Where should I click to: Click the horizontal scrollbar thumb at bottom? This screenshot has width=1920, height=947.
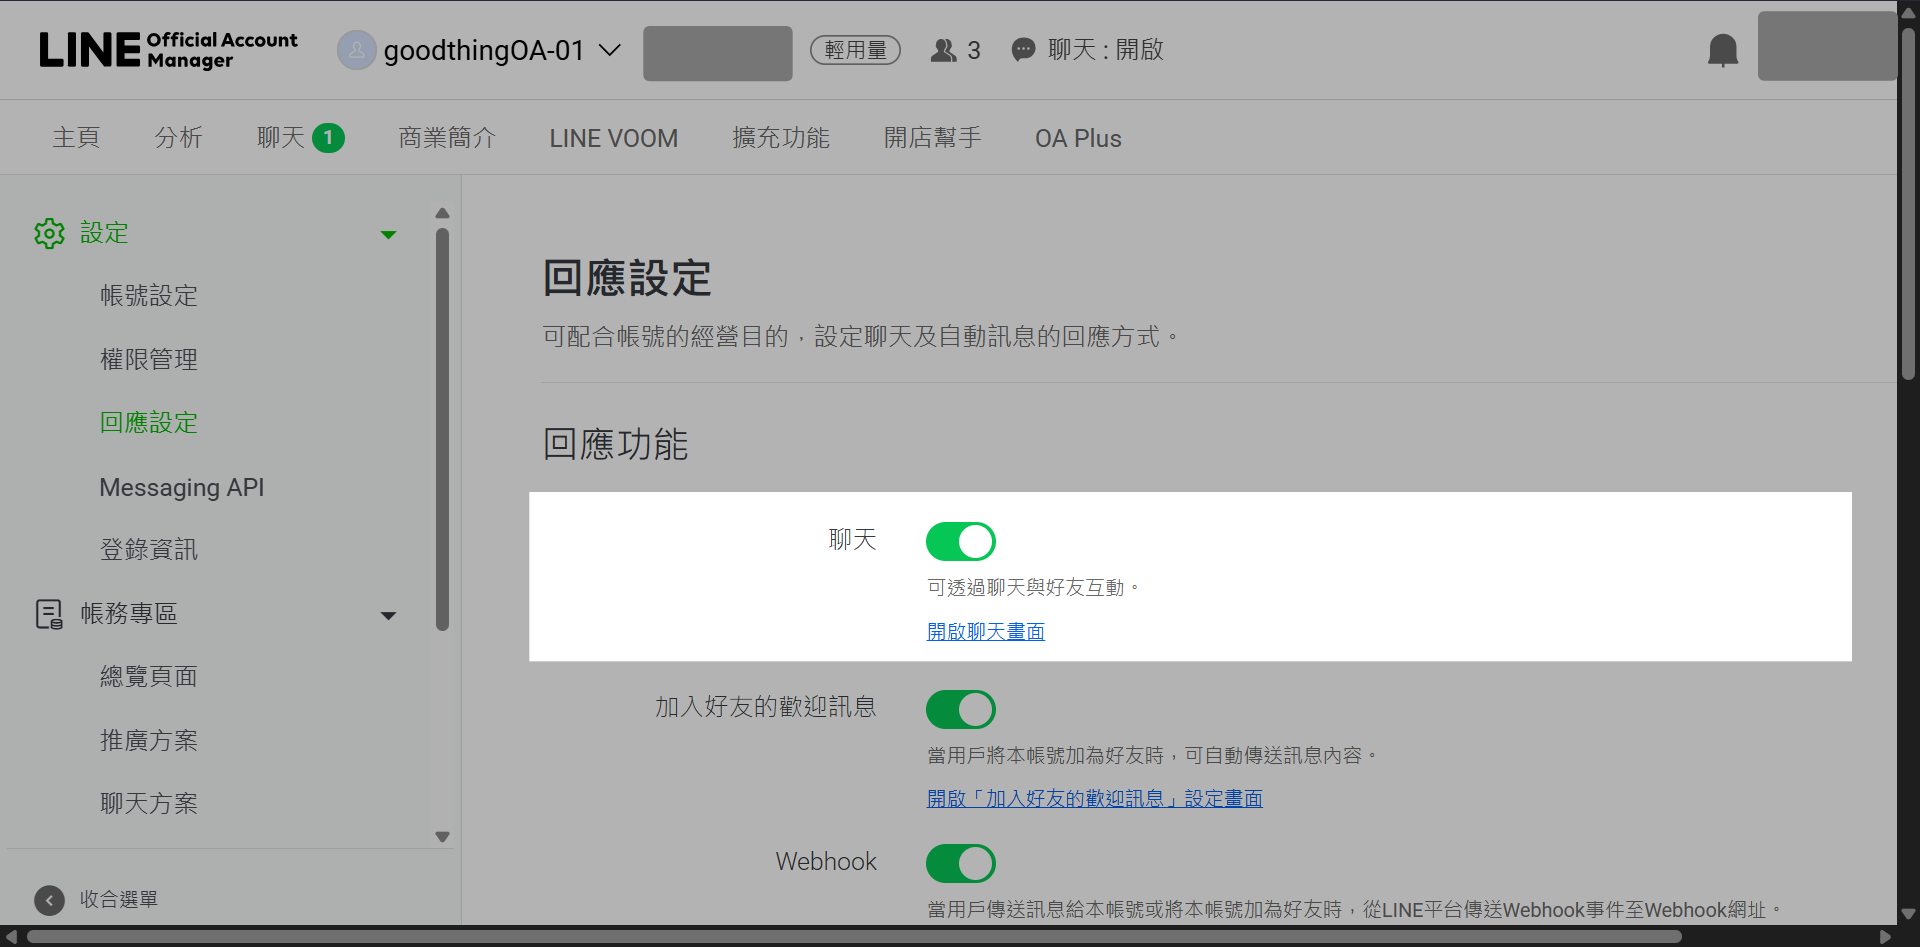point(854,937)
